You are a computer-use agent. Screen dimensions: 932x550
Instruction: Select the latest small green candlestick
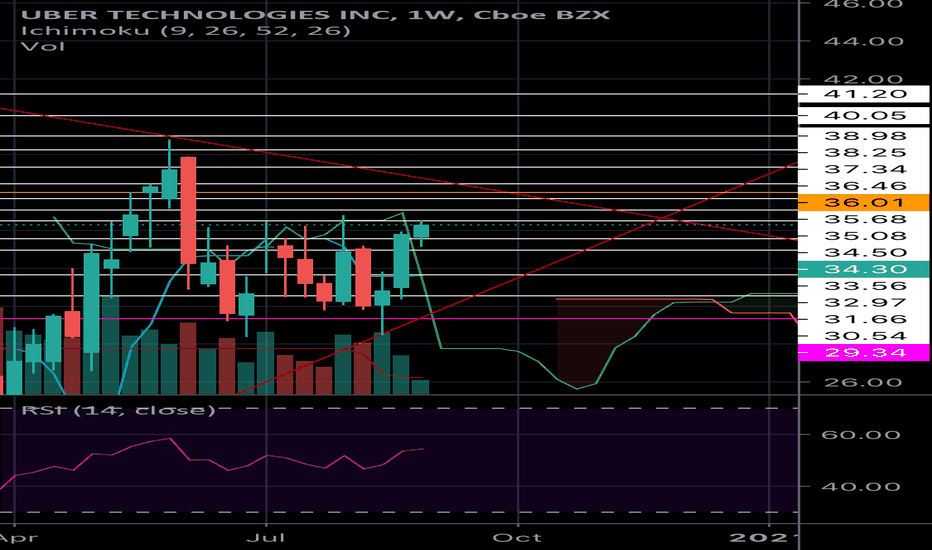click(421, 231)
